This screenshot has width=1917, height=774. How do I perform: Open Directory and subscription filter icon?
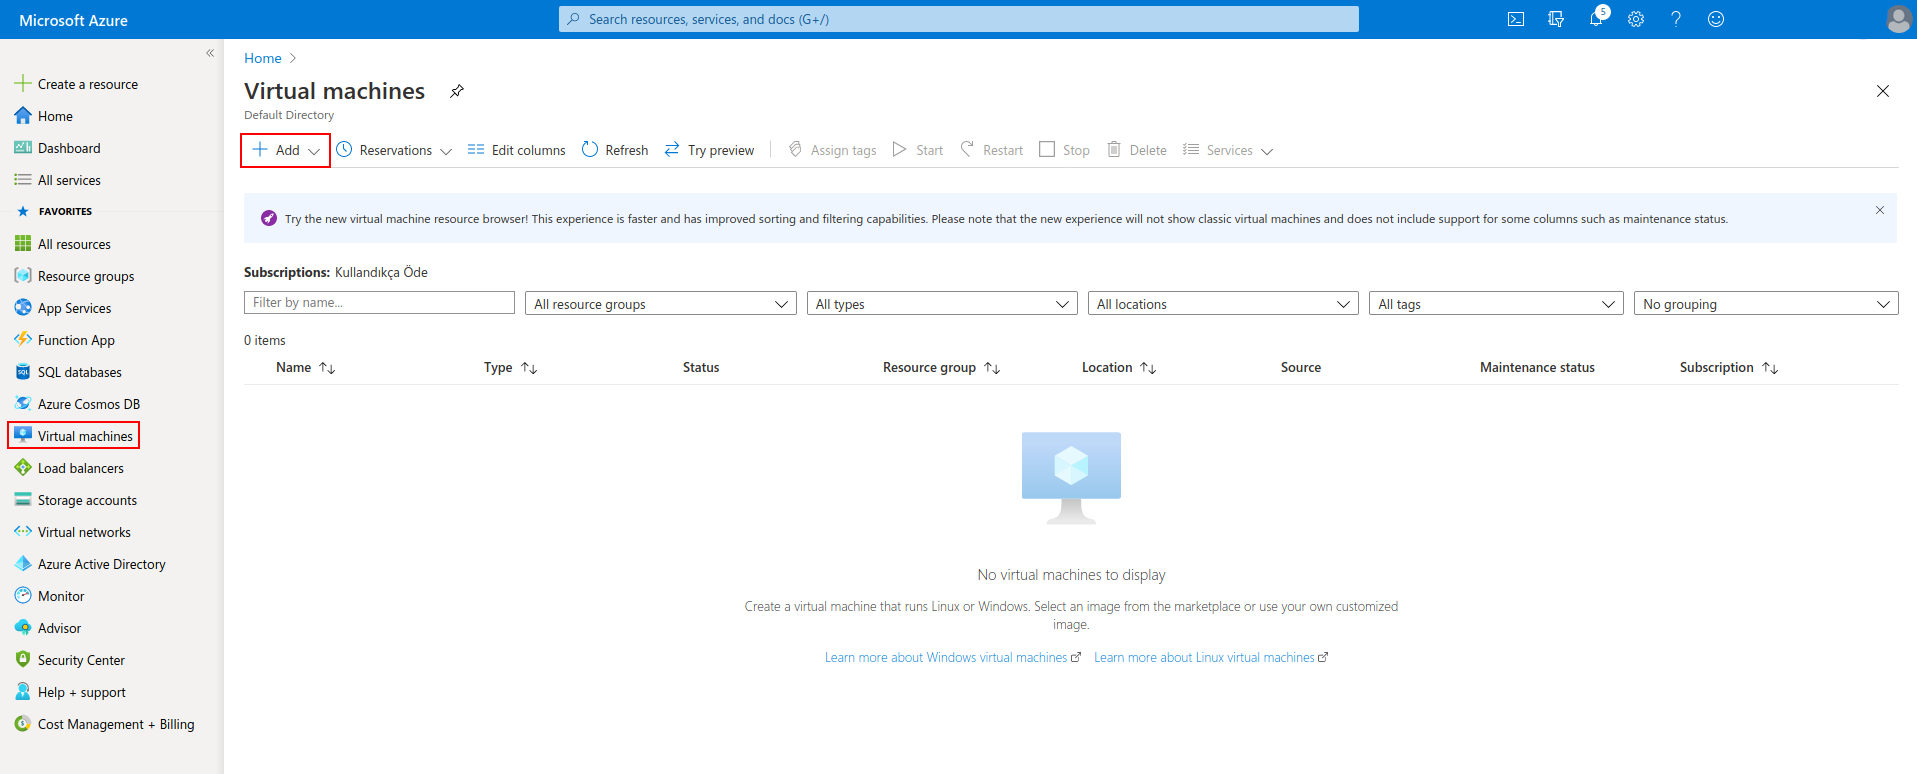[x=1556, y=19]
